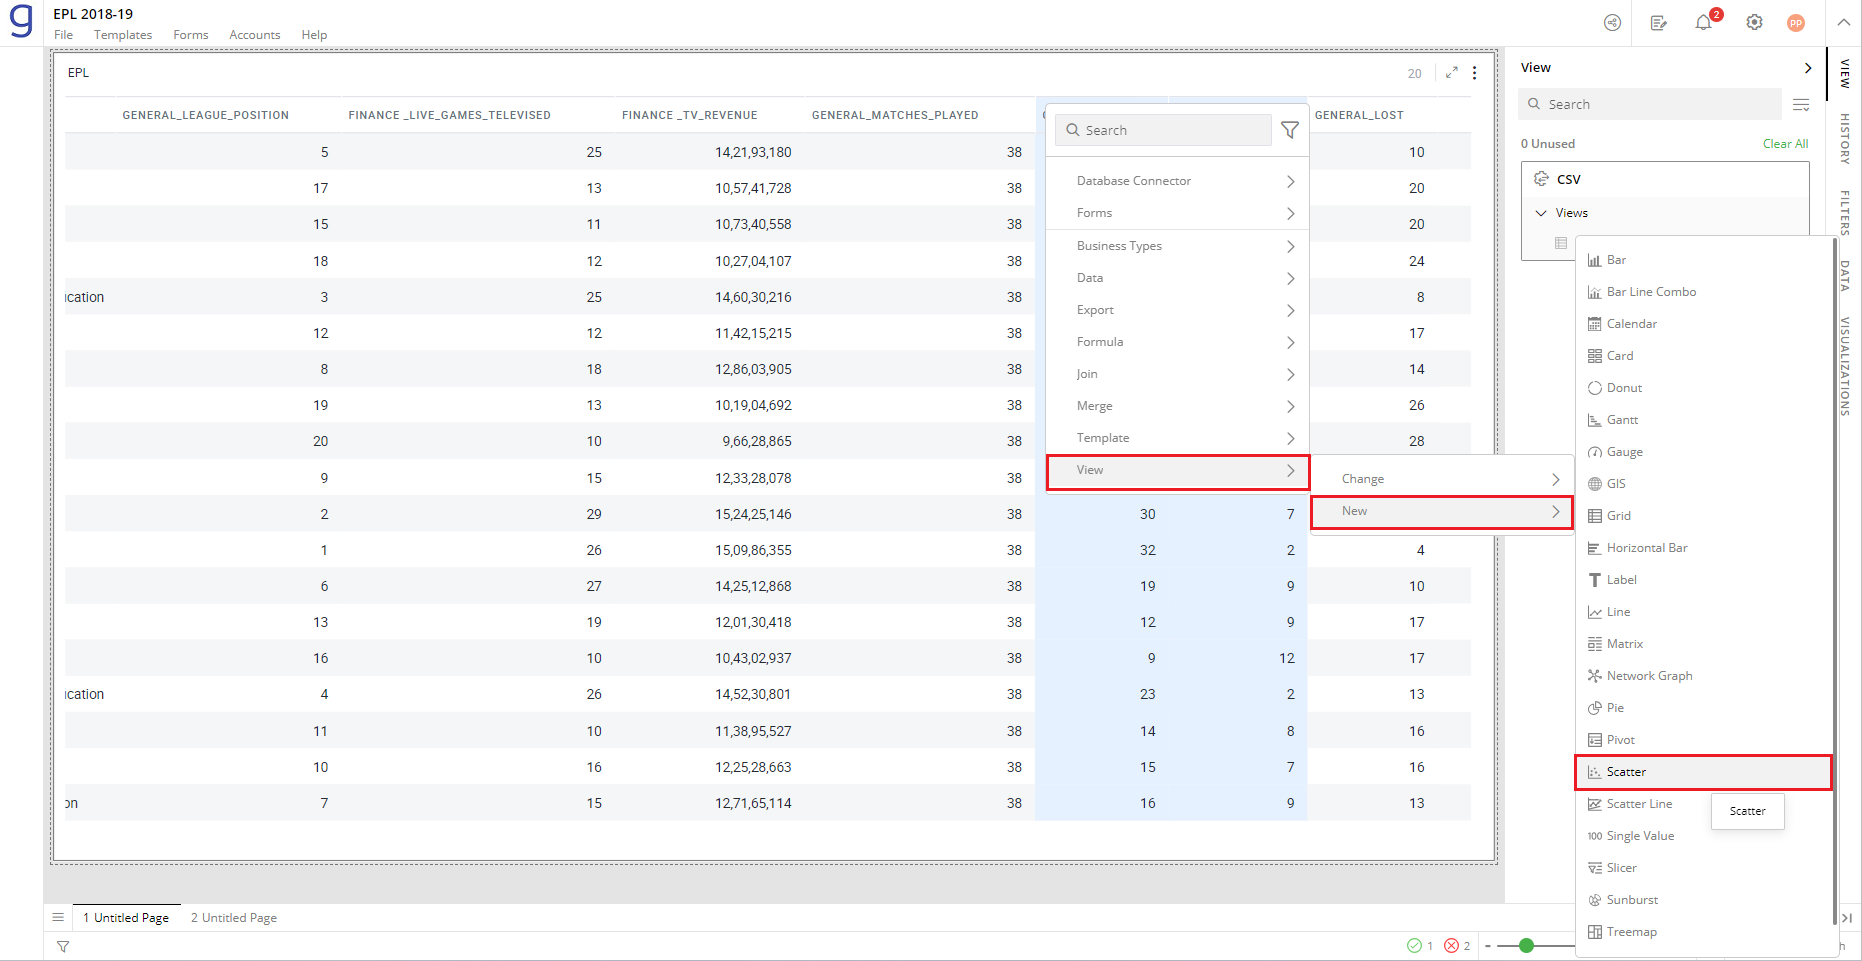Open the New submenu under View
Screen dimensions: 1862x961
(x=1442, y=511)
